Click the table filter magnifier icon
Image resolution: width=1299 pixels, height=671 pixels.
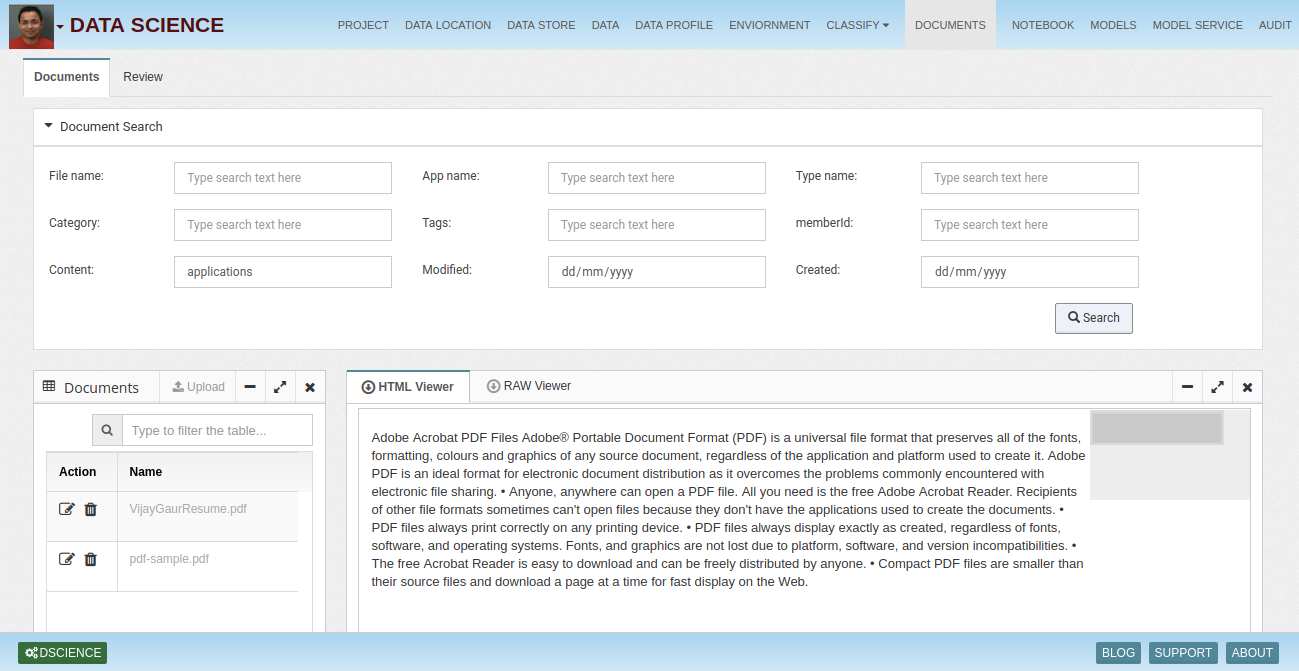click(x=107, y=430)
